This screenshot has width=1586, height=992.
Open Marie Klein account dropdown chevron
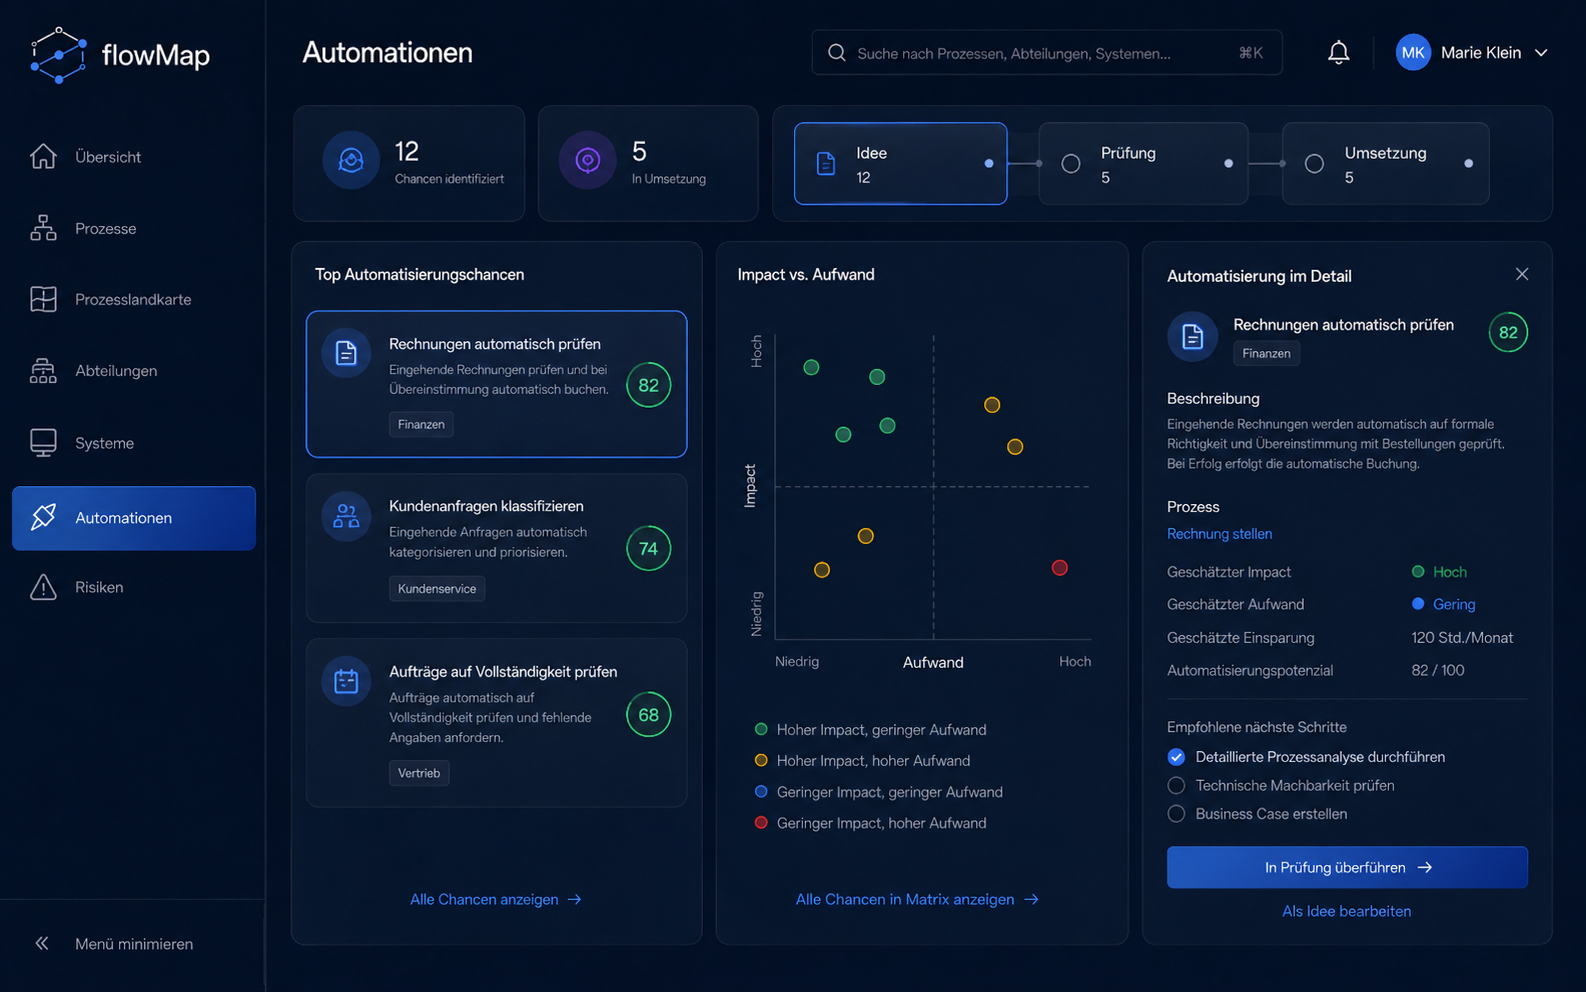[x=1541, y=53]
